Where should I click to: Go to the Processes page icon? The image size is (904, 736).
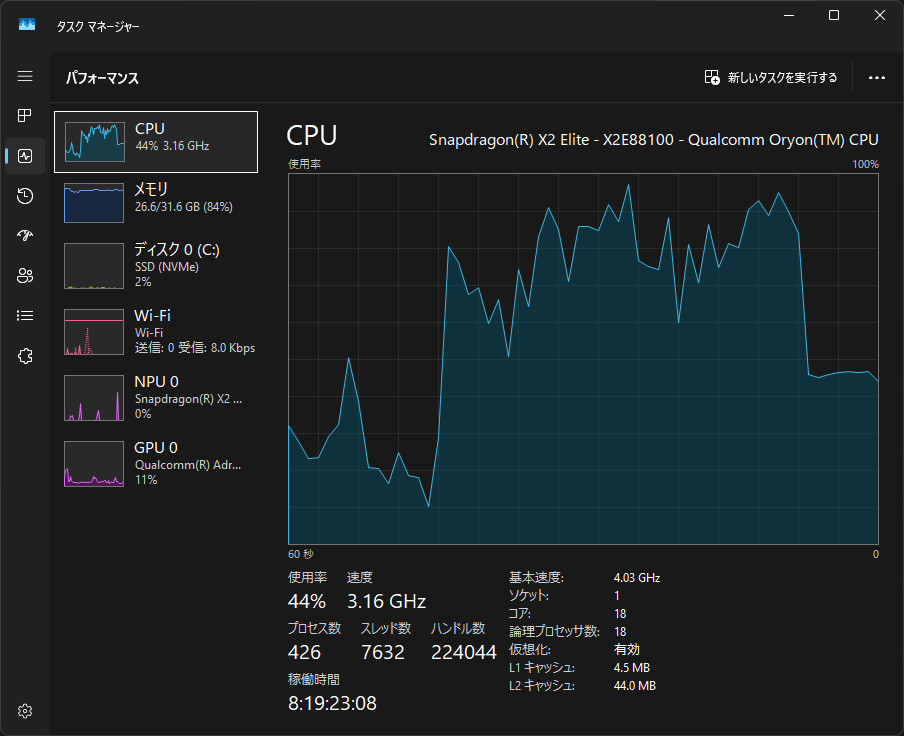(26, 116)
